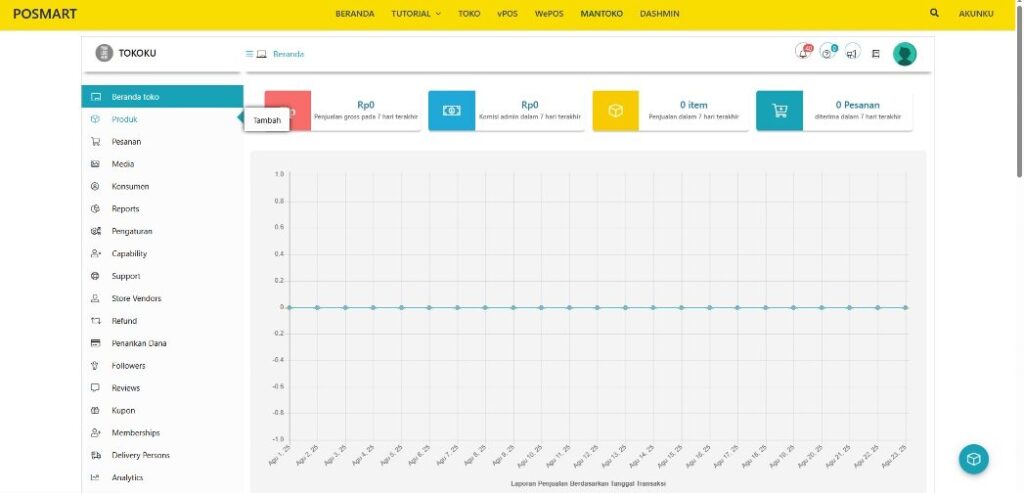Click the floating teal box button

click(x=973, y=459)
